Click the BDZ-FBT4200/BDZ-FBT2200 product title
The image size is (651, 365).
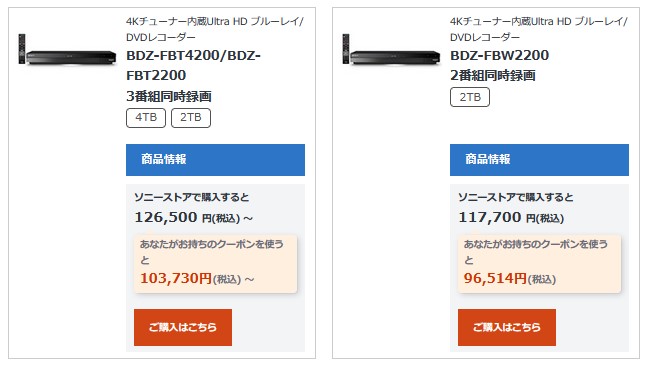193,65
